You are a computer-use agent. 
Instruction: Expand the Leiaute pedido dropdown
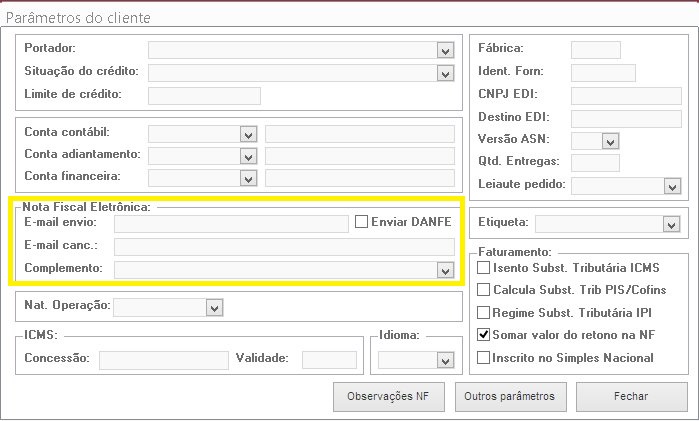[672, 186]
